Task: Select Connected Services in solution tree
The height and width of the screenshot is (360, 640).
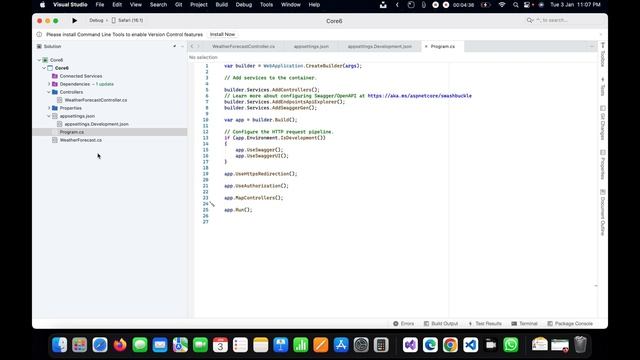Action: tap(81, 76)
